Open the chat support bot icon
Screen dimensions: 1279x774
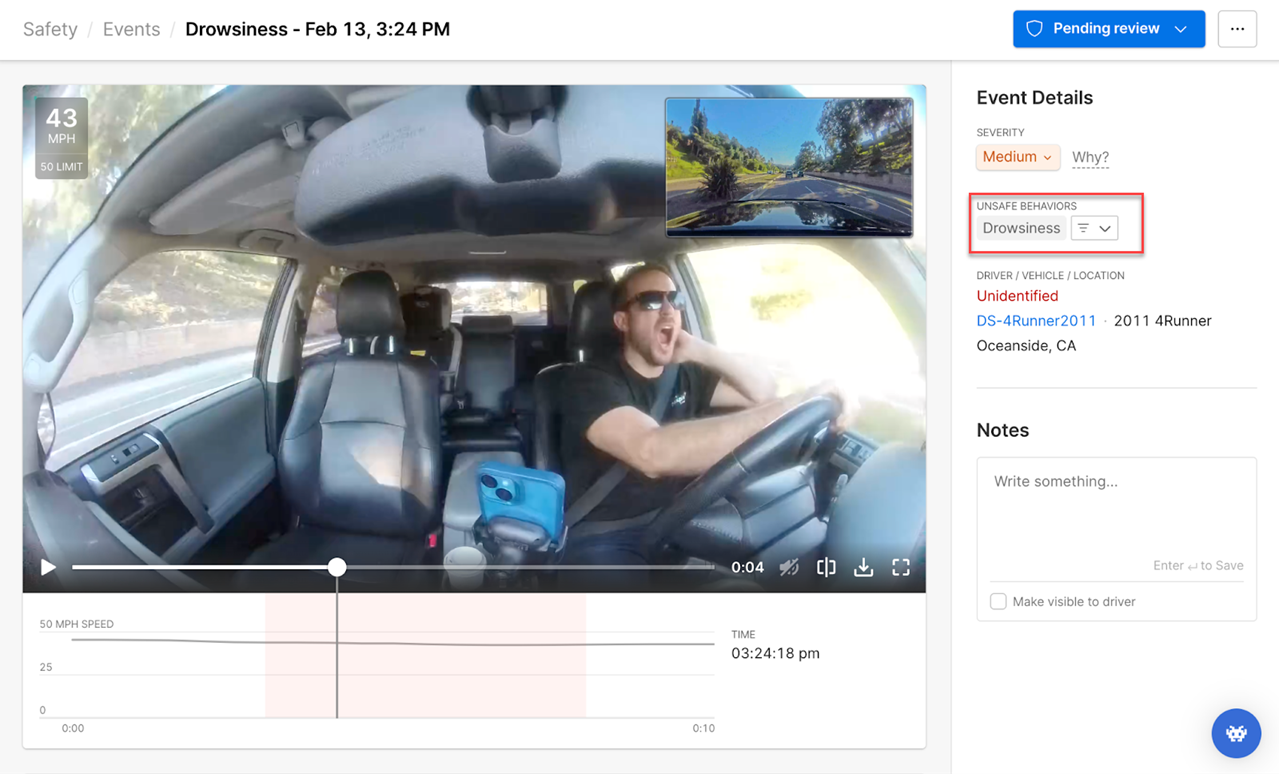coord(1236,733)
